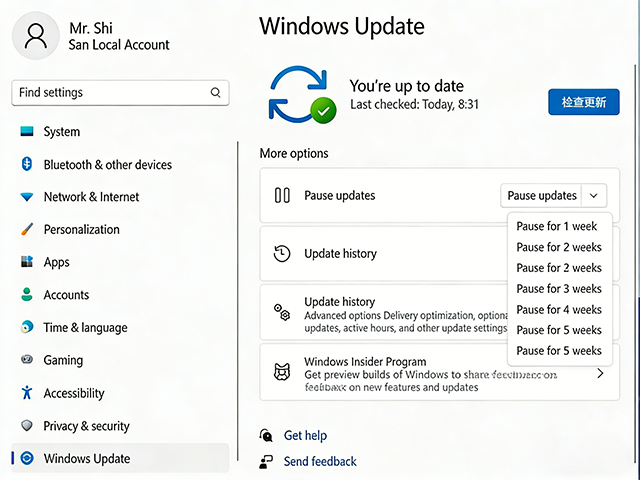Select Pause for 3 weeks option

[x=558, y=289]
